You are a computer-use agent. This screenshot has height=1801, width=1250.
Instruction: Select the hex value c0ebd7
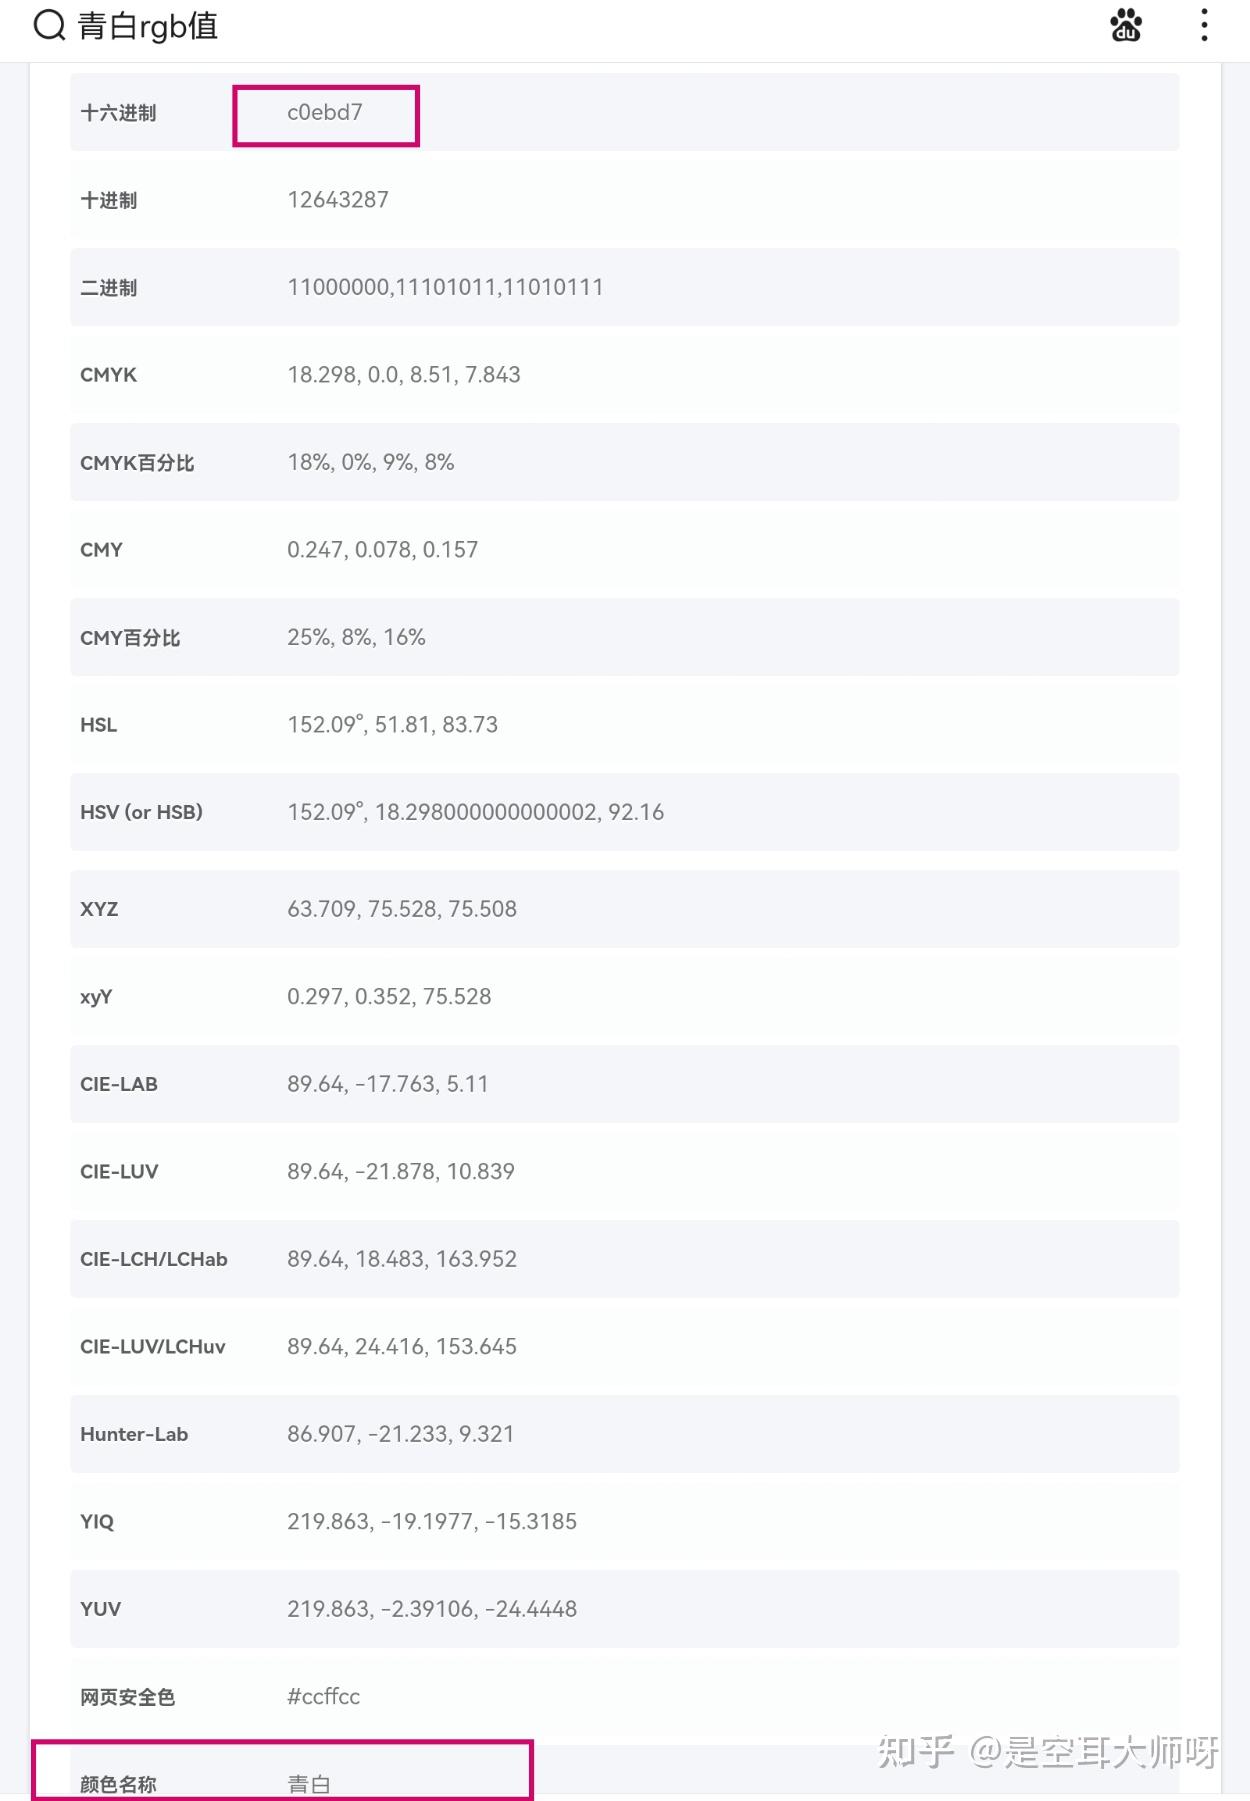click(325, 113)
